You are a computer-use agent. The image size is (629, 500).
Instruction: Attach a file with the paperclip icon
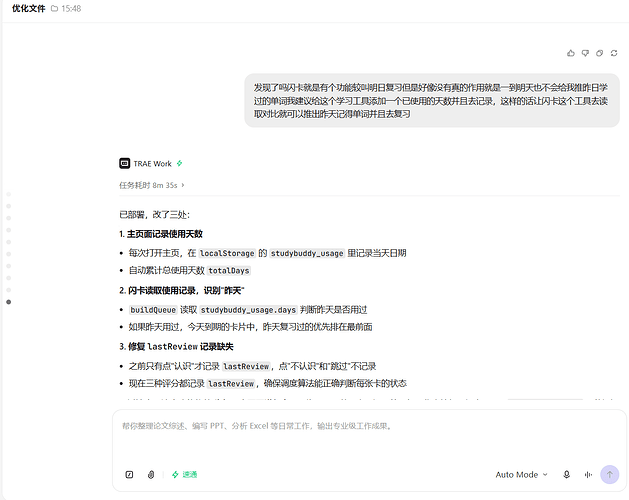point(151,475)
